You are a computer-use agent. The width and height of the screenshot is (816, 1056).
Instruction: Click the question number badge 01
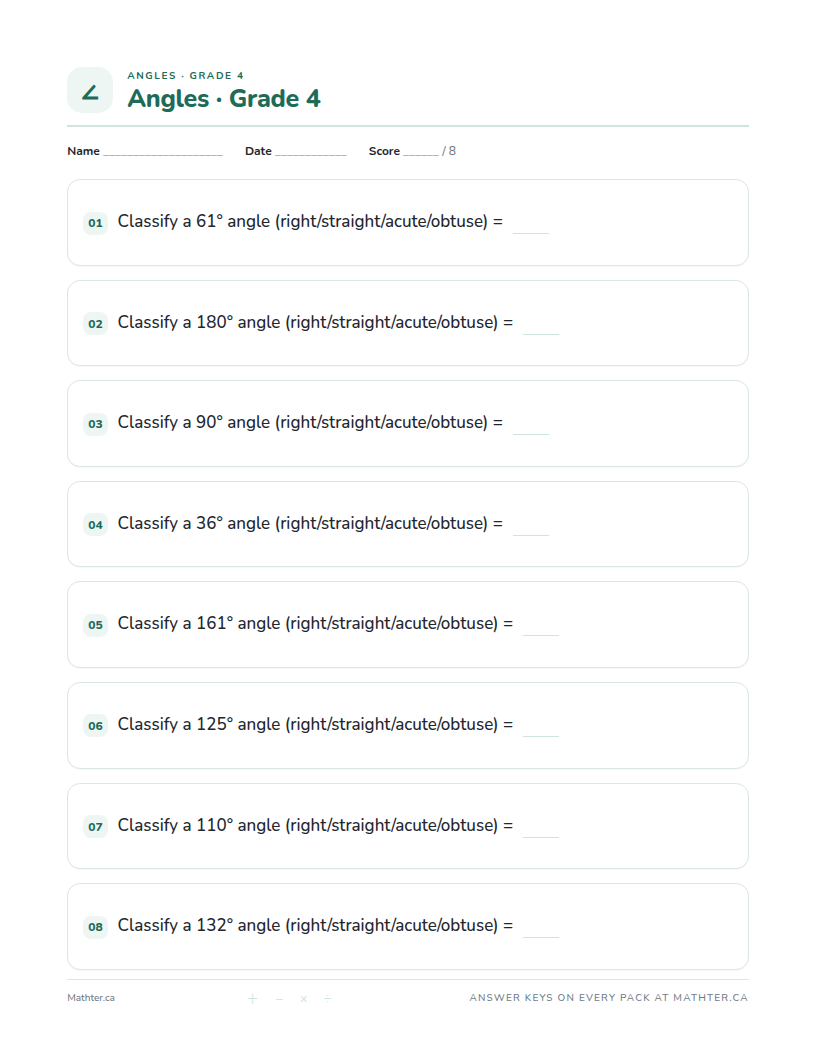[x=96, y=223]
